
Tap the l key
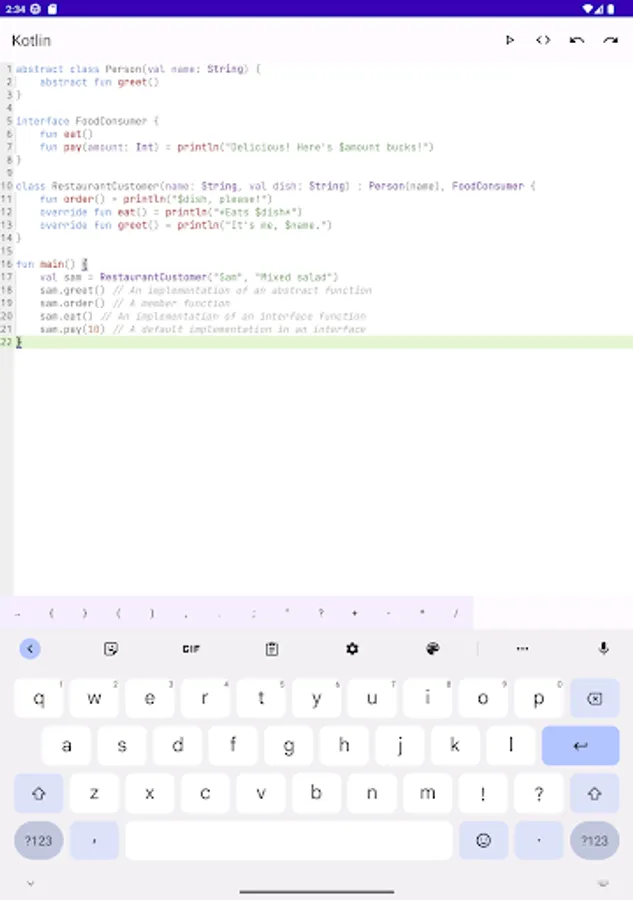click(x=511, y=746)
